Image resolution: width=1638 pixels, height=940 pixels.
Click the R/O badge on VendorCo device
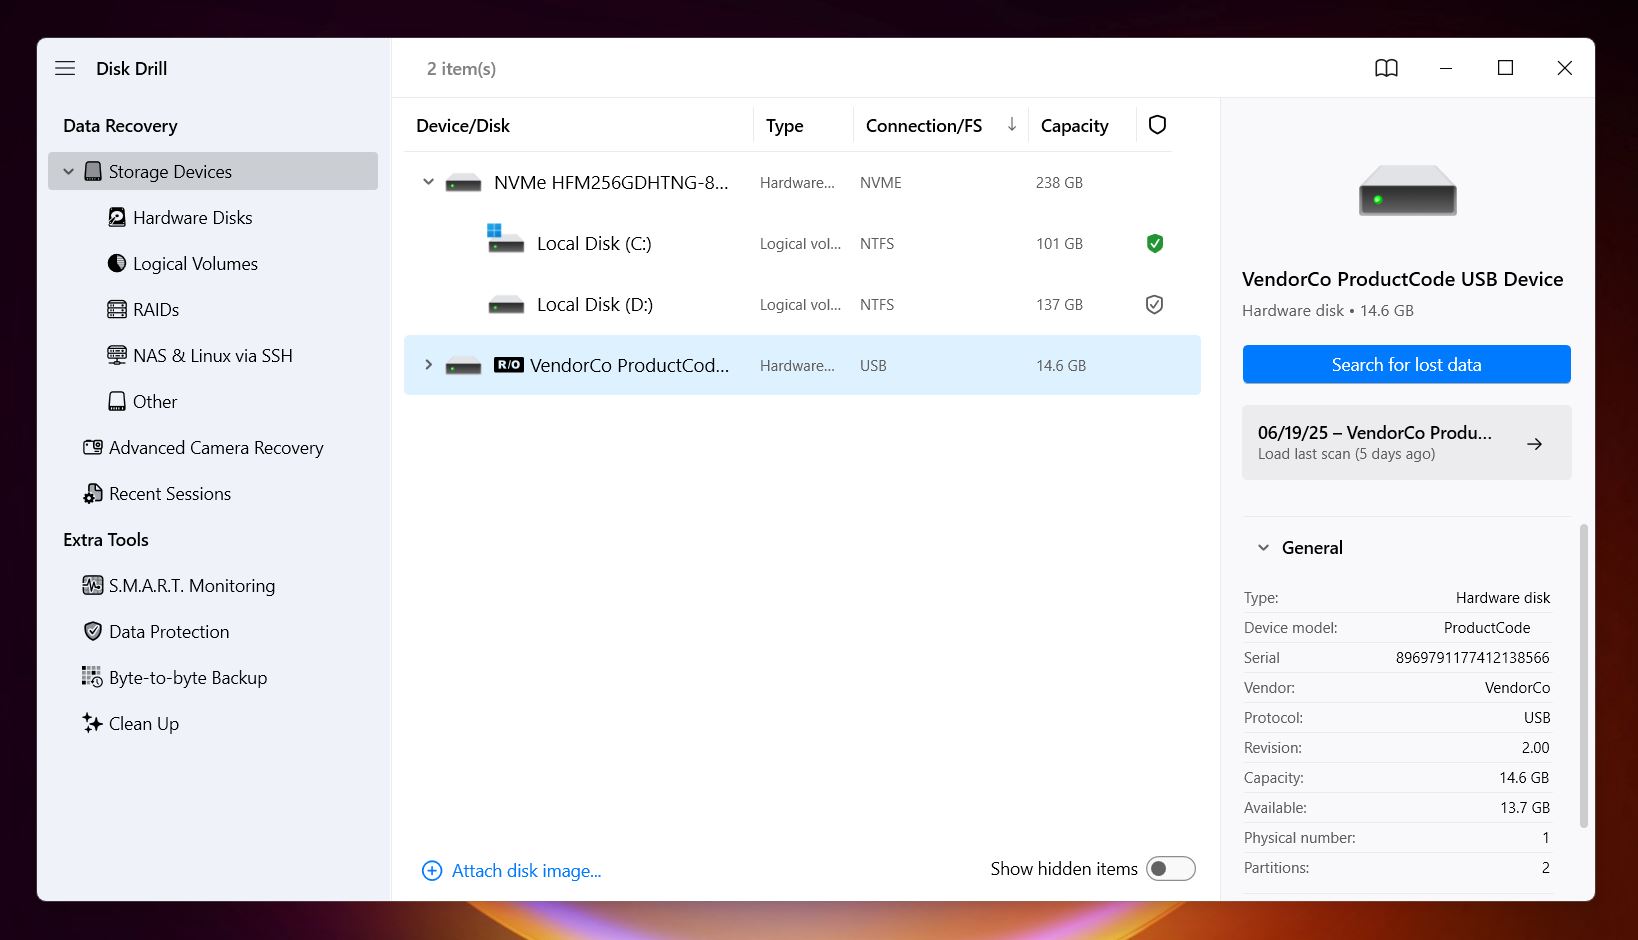[x=509, y=365]
